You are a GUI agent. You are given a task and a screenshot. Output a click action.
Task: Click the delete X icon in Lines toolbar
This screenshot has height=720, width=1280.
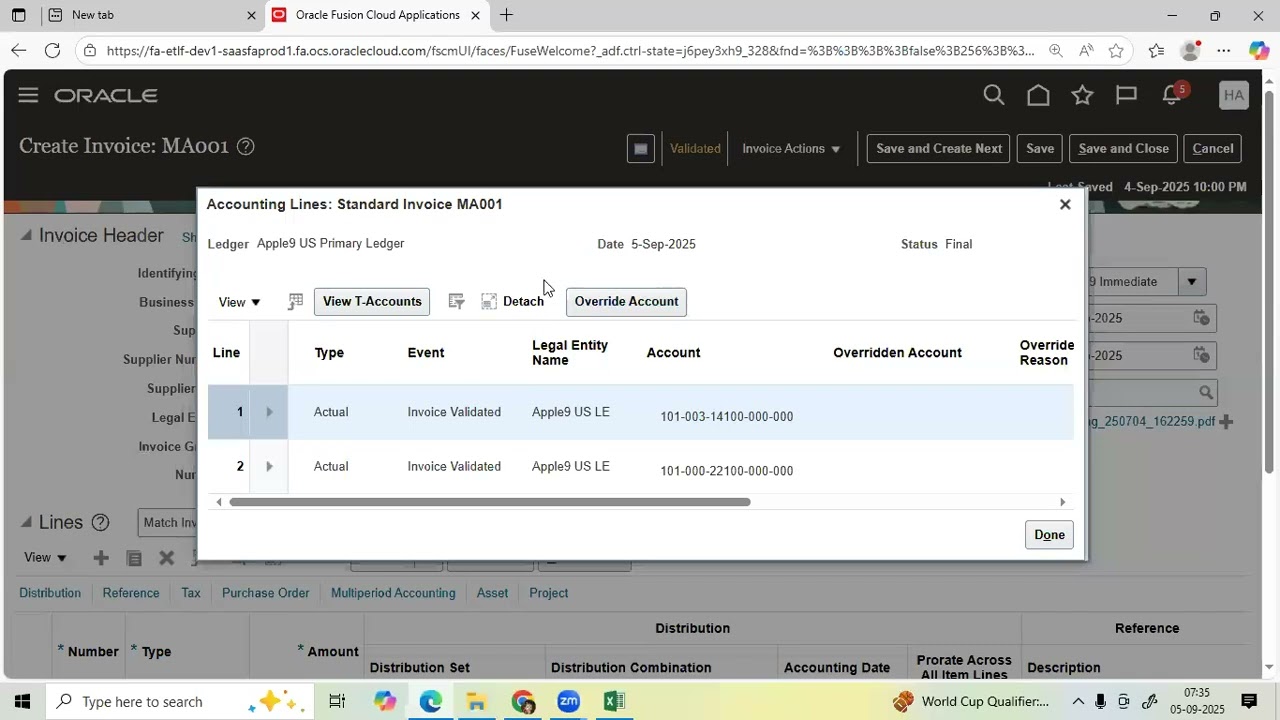coord(167,558)
